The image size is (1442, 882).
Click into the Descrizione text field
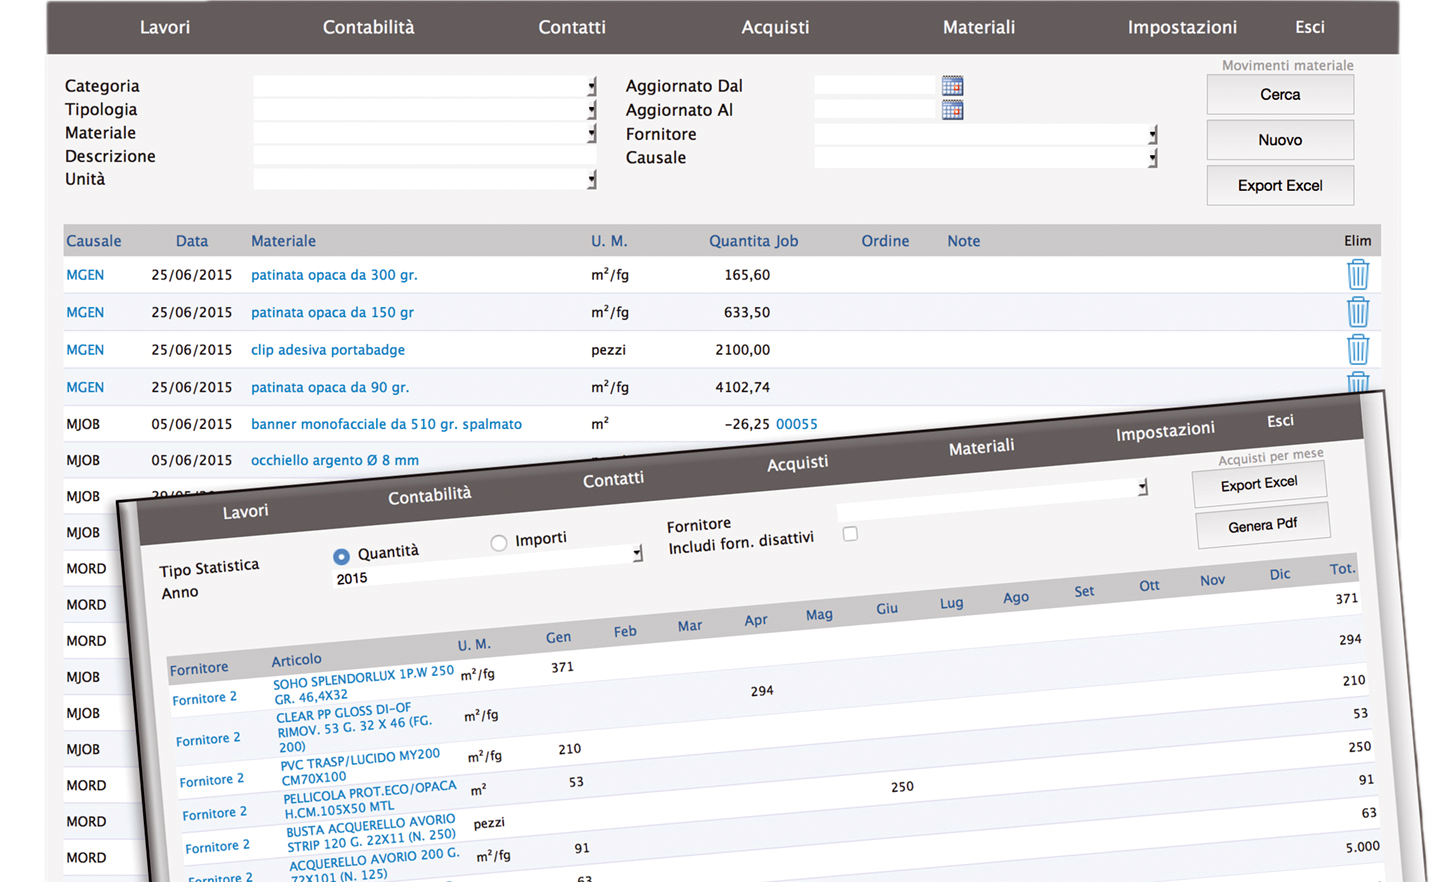point(424,156)
